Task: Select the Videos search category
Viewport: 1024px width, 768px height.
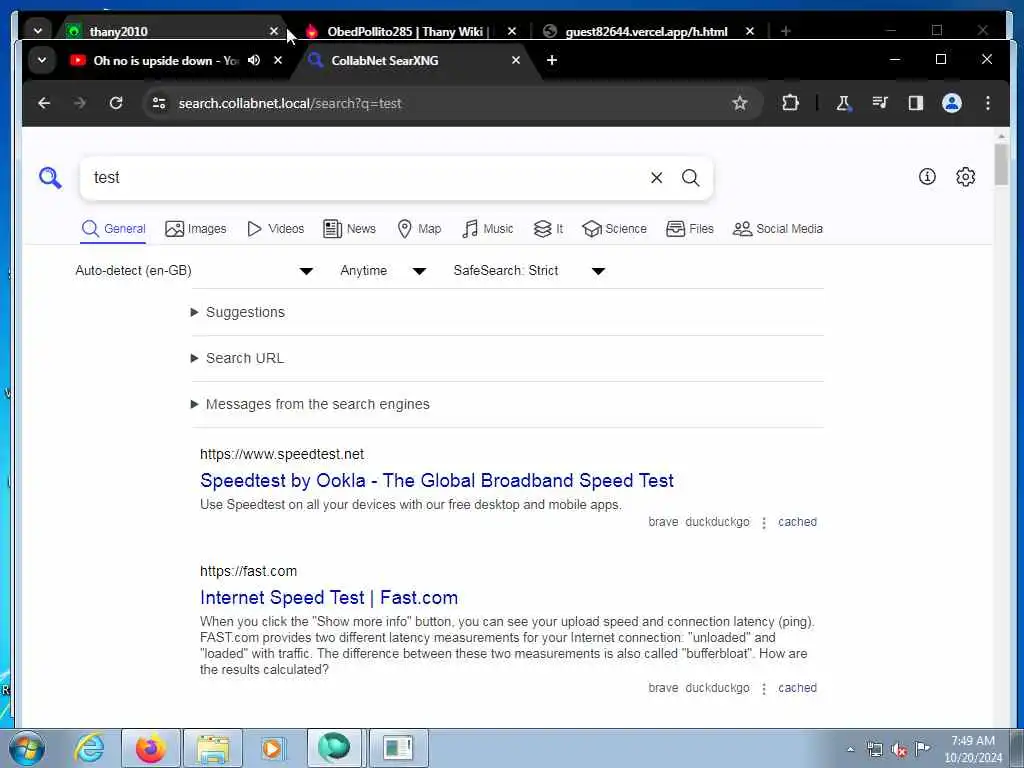Action: coord(276,229)
